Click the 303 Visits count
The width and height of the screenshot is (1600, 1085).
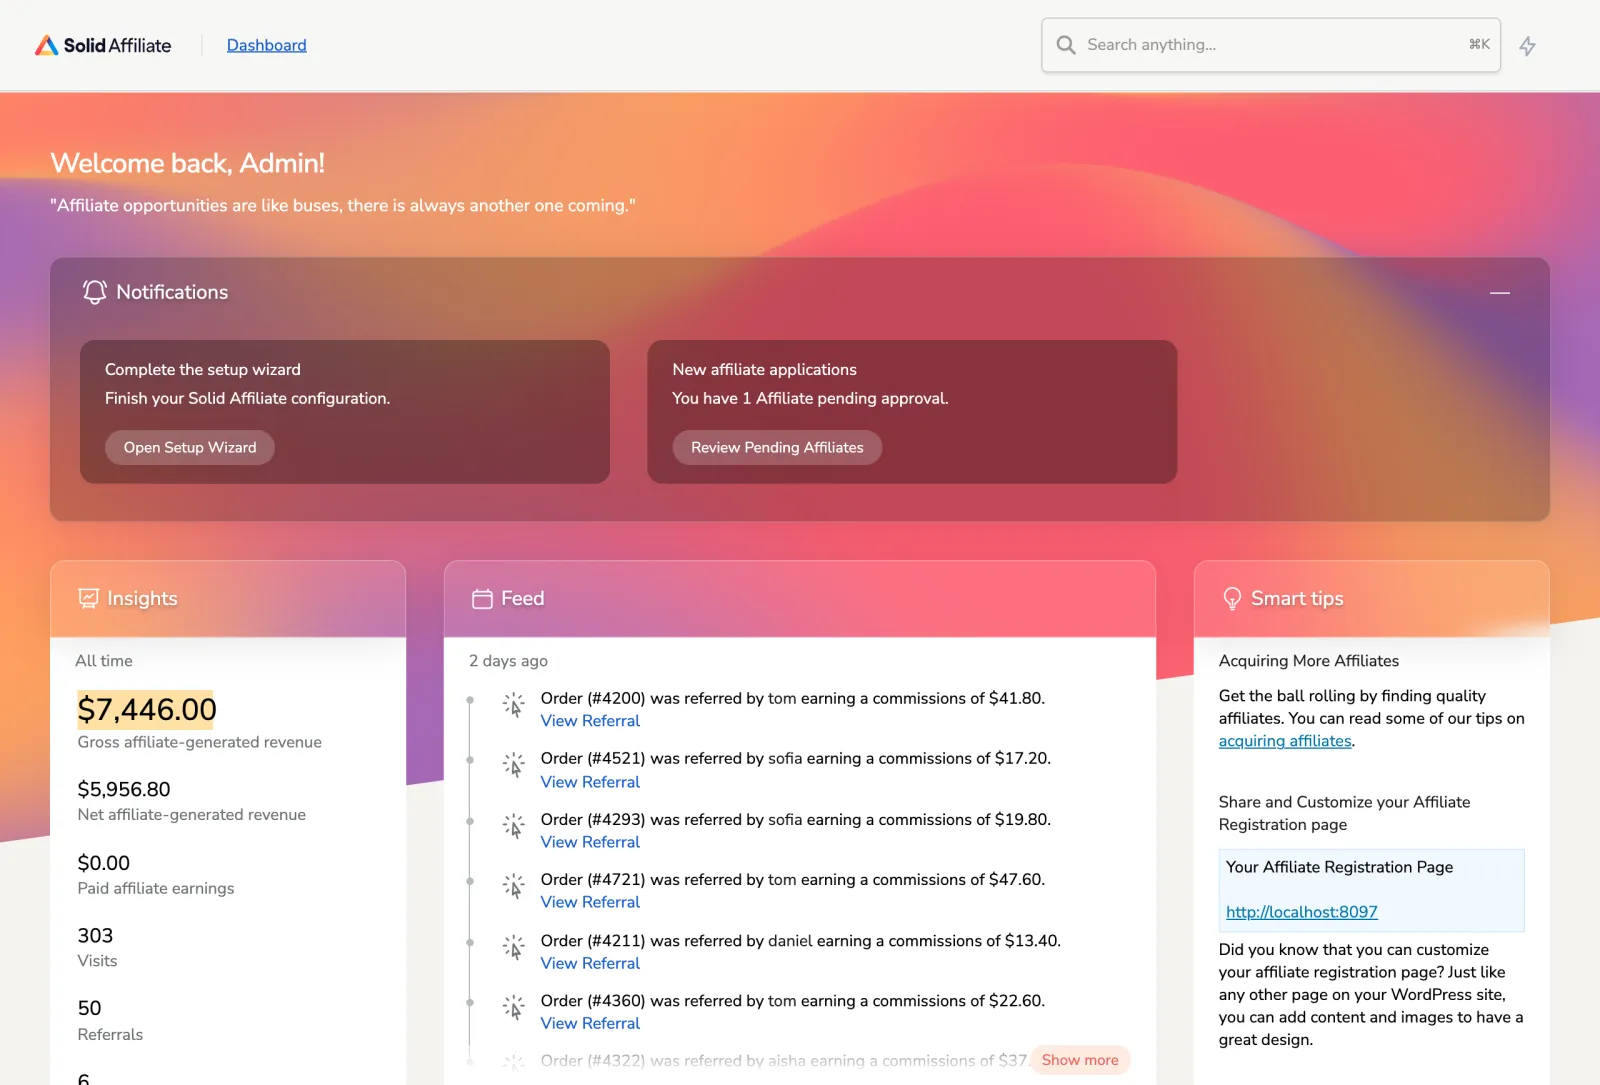click(x=95, y=936)
